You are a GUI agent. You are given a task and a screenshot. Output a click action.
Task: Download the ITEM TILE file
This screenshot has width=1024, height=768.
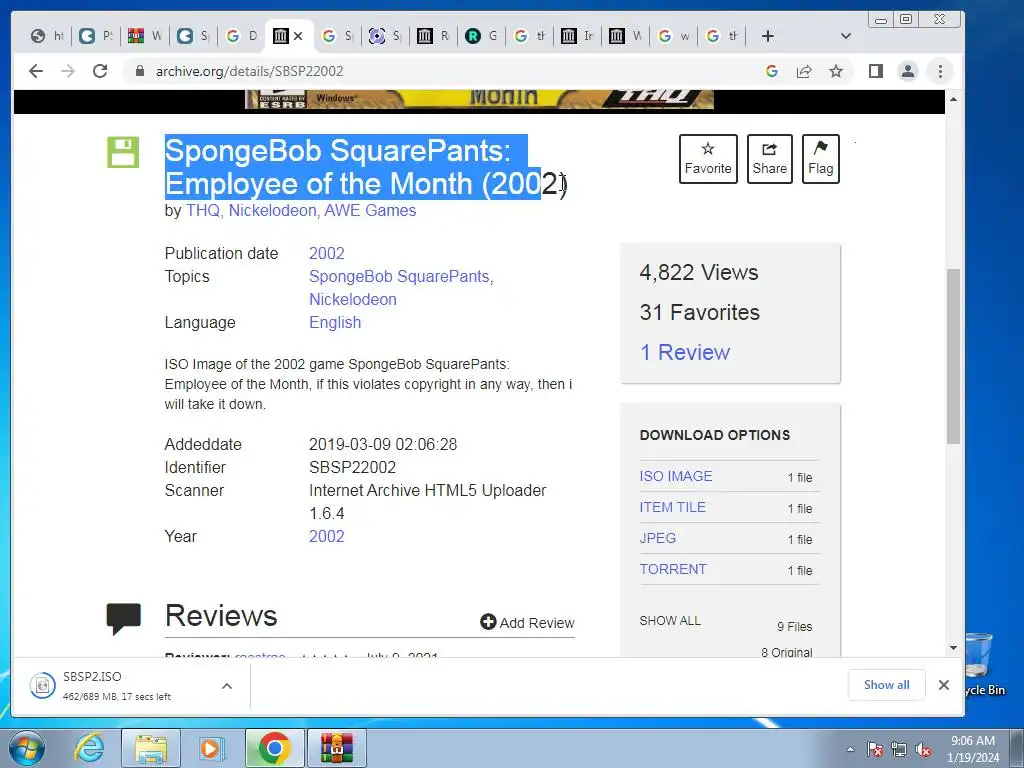673,507
